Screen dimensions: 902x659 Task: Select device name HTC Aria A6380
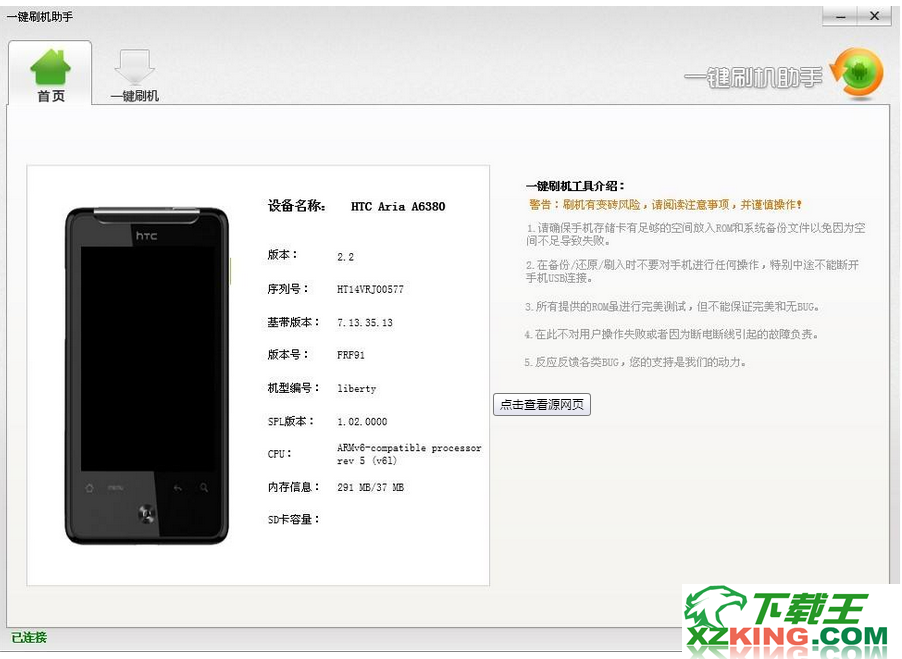(x=398, y=206)
